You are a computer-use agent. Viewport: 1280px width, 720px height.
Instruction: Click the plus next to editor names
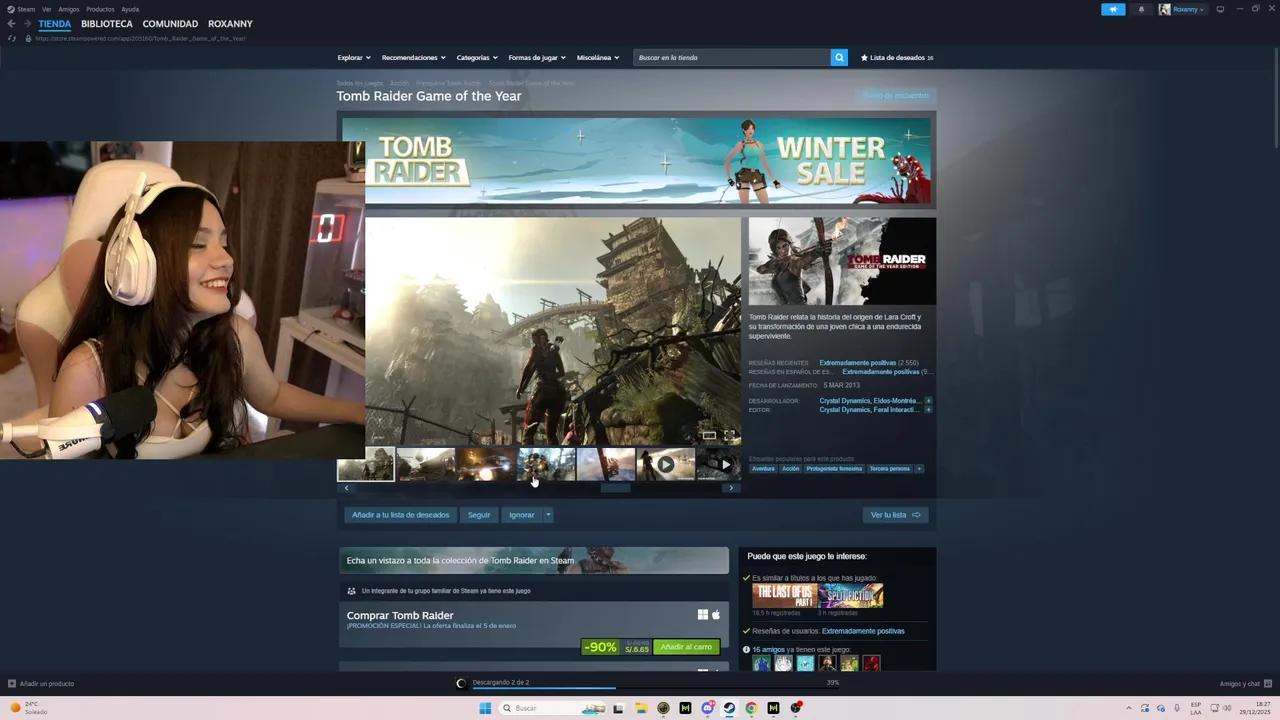point(928,410)
